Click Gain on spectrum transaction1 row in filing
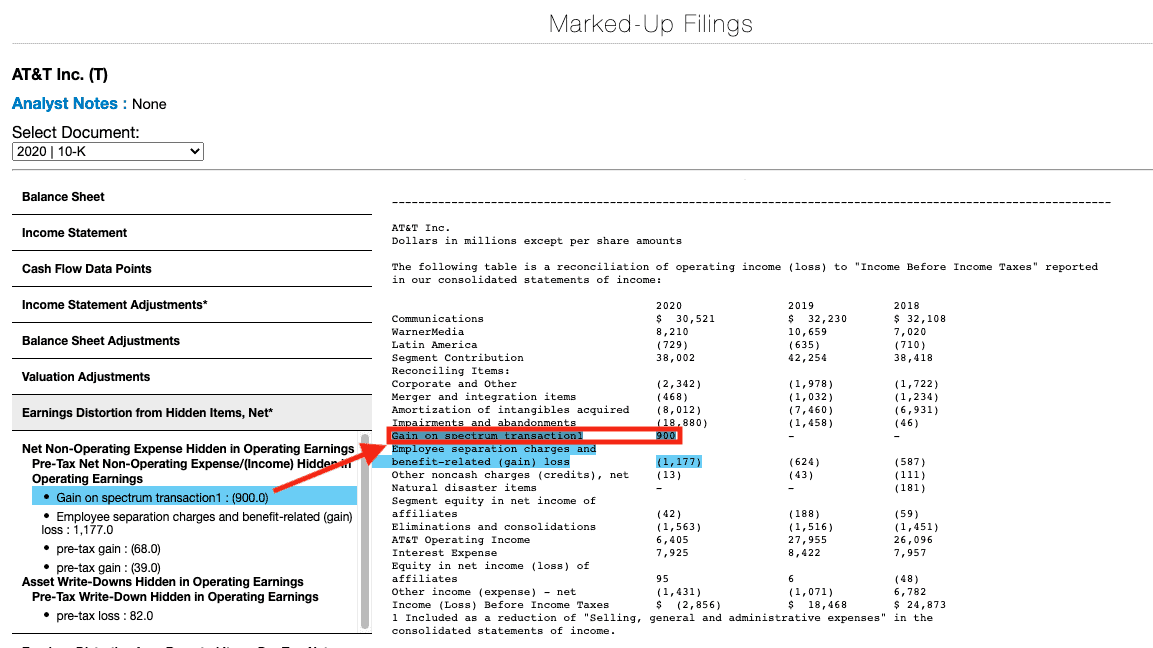 coord(535,436)
